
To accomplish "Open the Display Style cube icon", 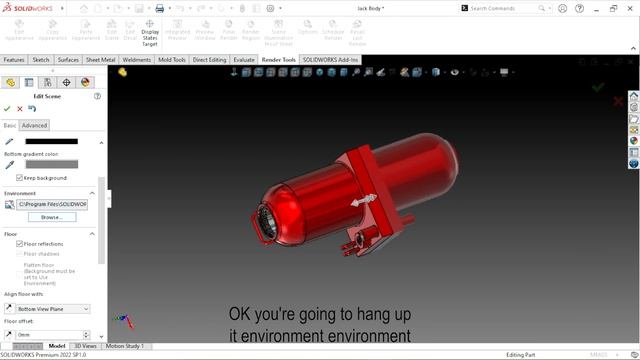I will pyautogui.click(x=436, y=72).
